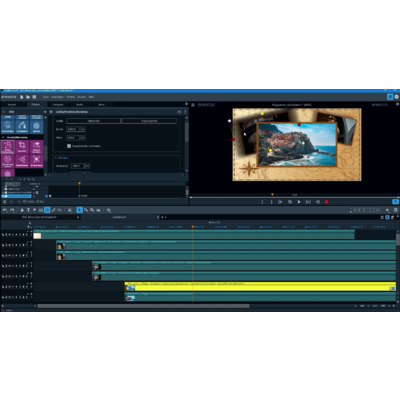Click the wrench icon in the timeline toolbar
400x400 pixels.
coord(109,210)
